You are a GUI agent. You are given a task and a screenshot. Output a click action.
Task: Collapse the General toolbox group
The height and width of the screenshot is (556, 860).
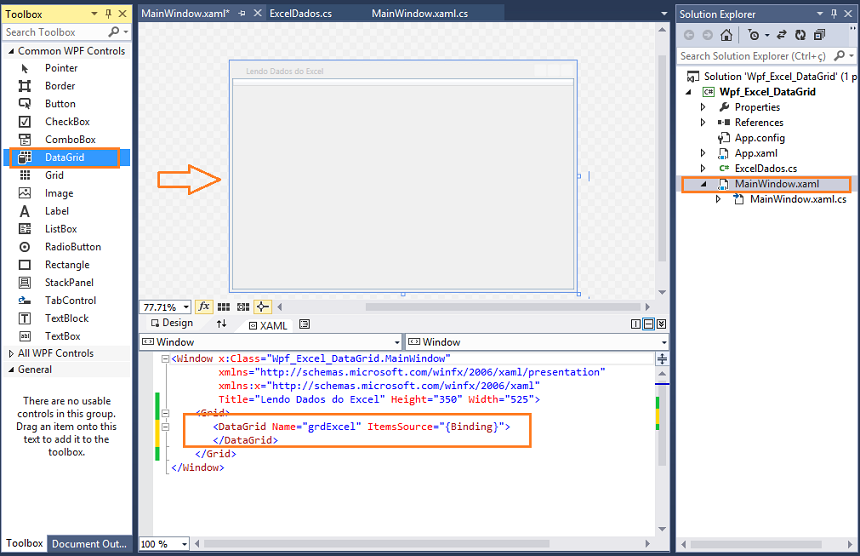(11, 370)
